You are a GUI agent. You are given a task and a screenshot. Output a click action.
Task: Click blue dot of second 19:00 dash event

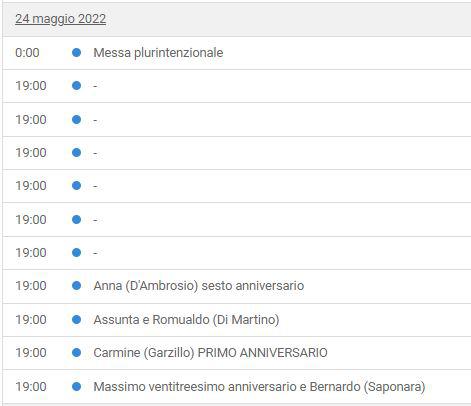pos(76,119)
